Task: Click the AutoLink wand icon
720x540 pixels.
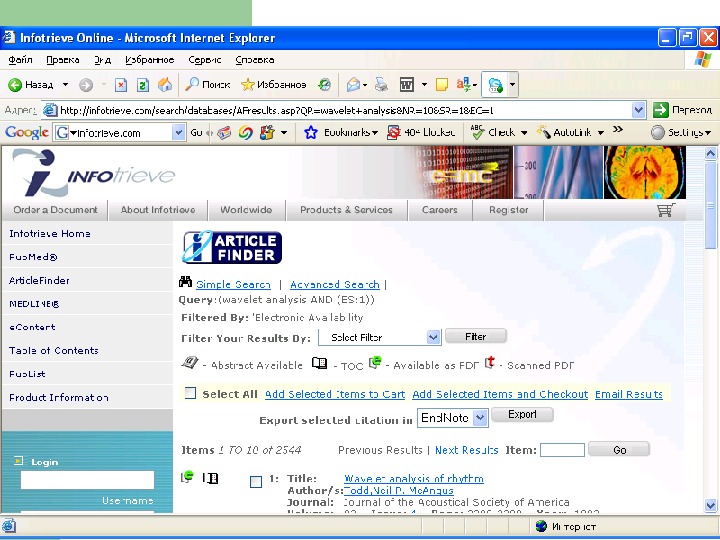Action: 543,132
